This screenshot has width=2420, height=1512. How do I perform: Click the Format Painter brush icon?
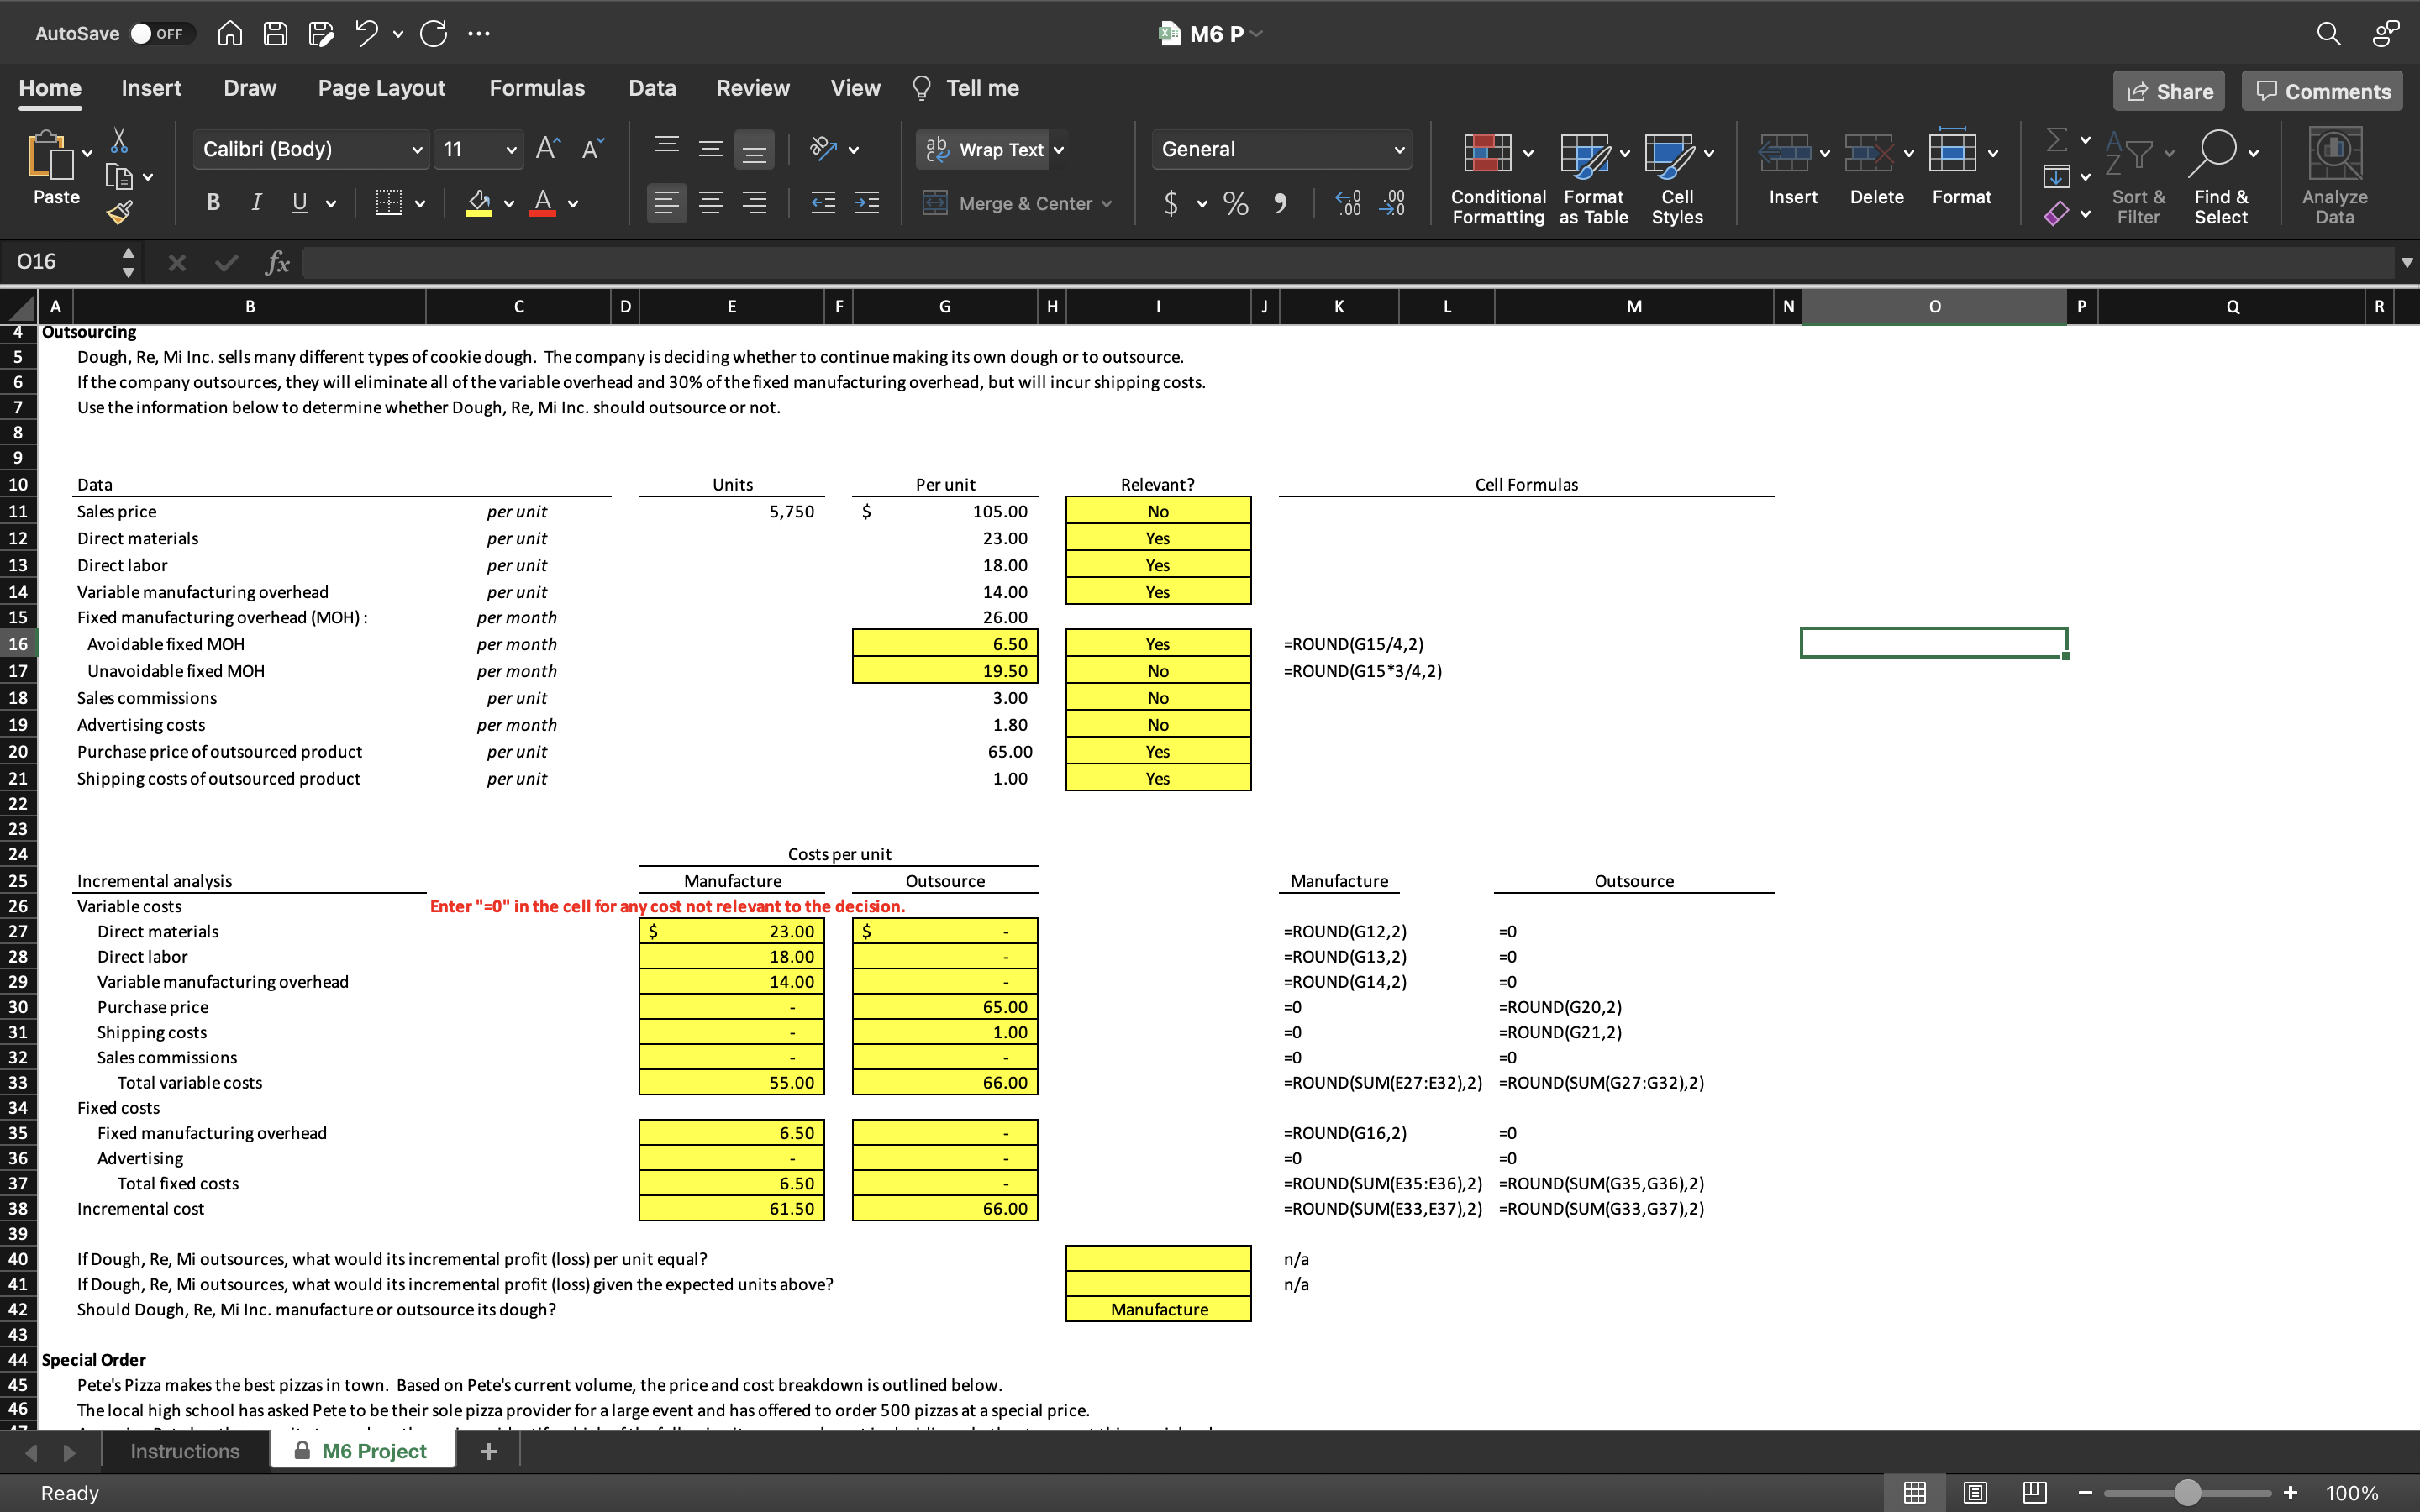coord(119,212)
